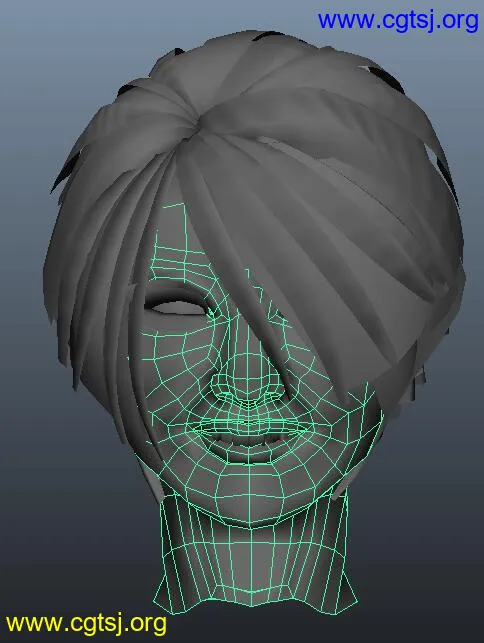Click the yellow www.cgtsj.org watermark link
Viewport: 484px width, 643px height.
tap(87, 623)
